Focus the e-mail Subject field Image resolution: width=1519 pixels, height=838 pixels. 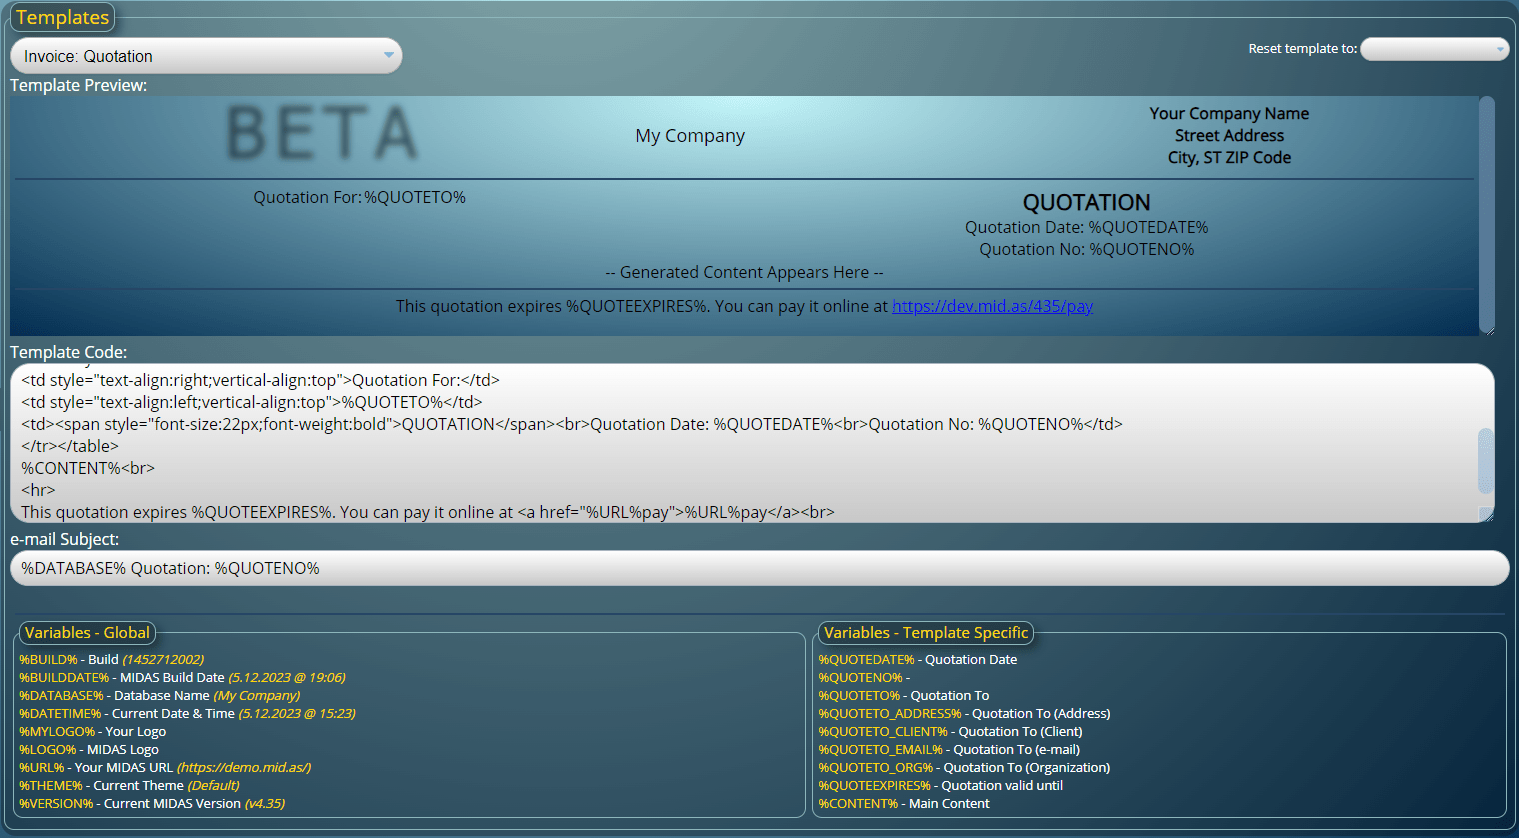758,568
